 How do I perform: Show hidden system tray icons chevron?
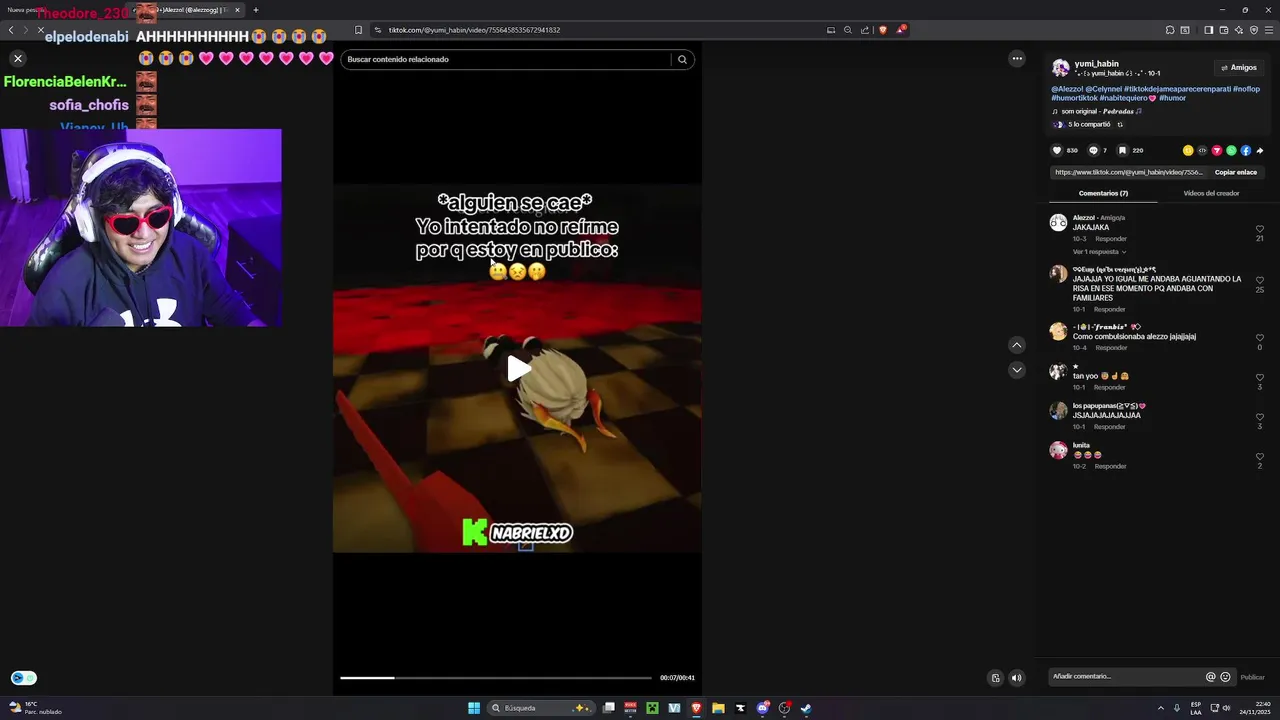click(x=1161, y=708)
